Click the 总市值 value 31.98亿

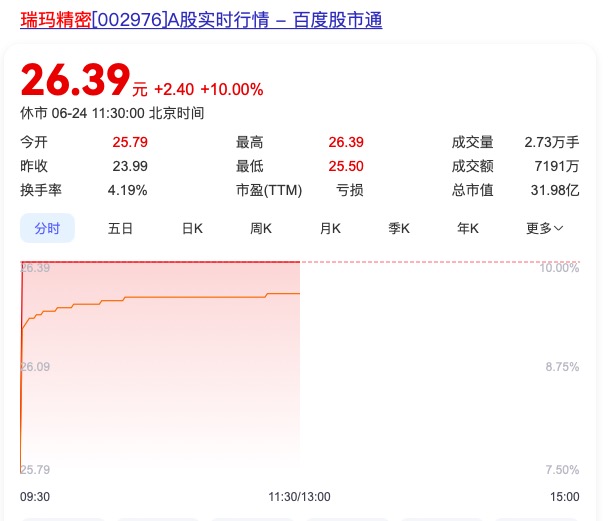click(555, 190)
